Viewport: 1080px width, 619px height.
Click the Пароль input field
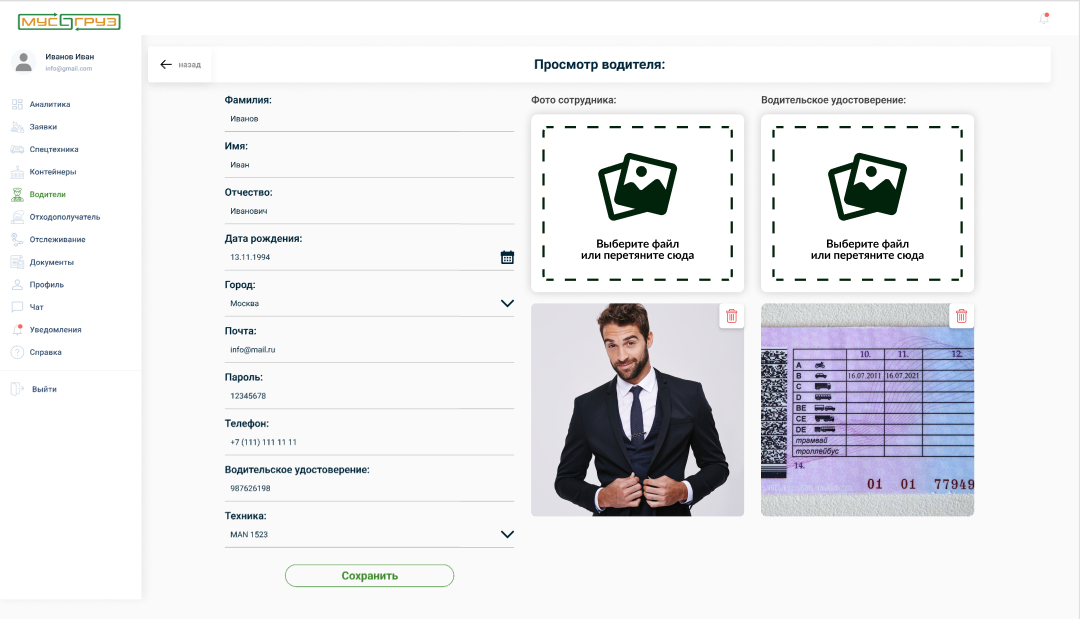(x=369, y=396)
